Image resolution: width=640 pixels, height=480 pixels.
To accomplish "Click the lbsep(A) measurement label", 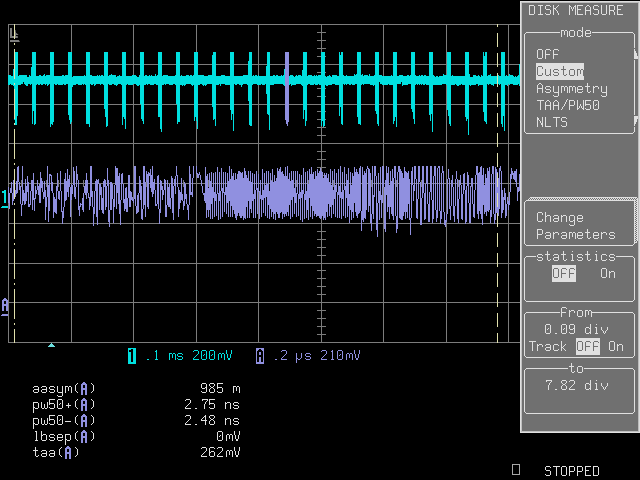I will coord(64,436).
